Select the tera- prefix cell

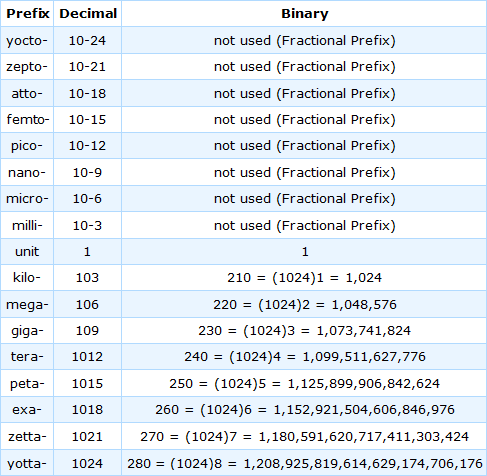tap(27, 357)
